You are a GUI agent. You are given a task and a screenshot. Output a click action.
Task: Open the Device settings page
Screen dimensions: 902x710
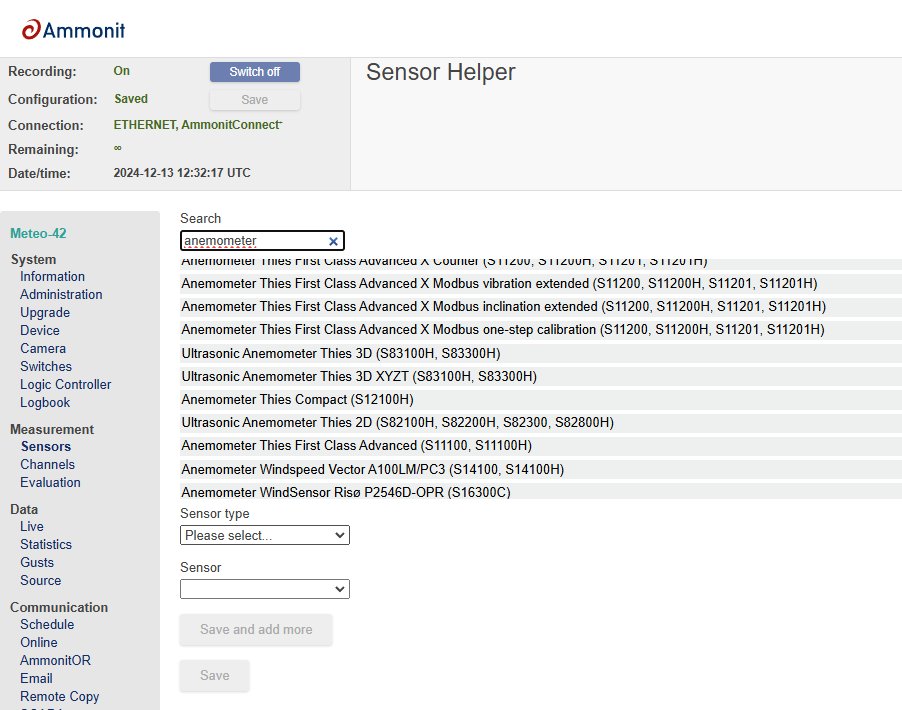click(40, 330)
